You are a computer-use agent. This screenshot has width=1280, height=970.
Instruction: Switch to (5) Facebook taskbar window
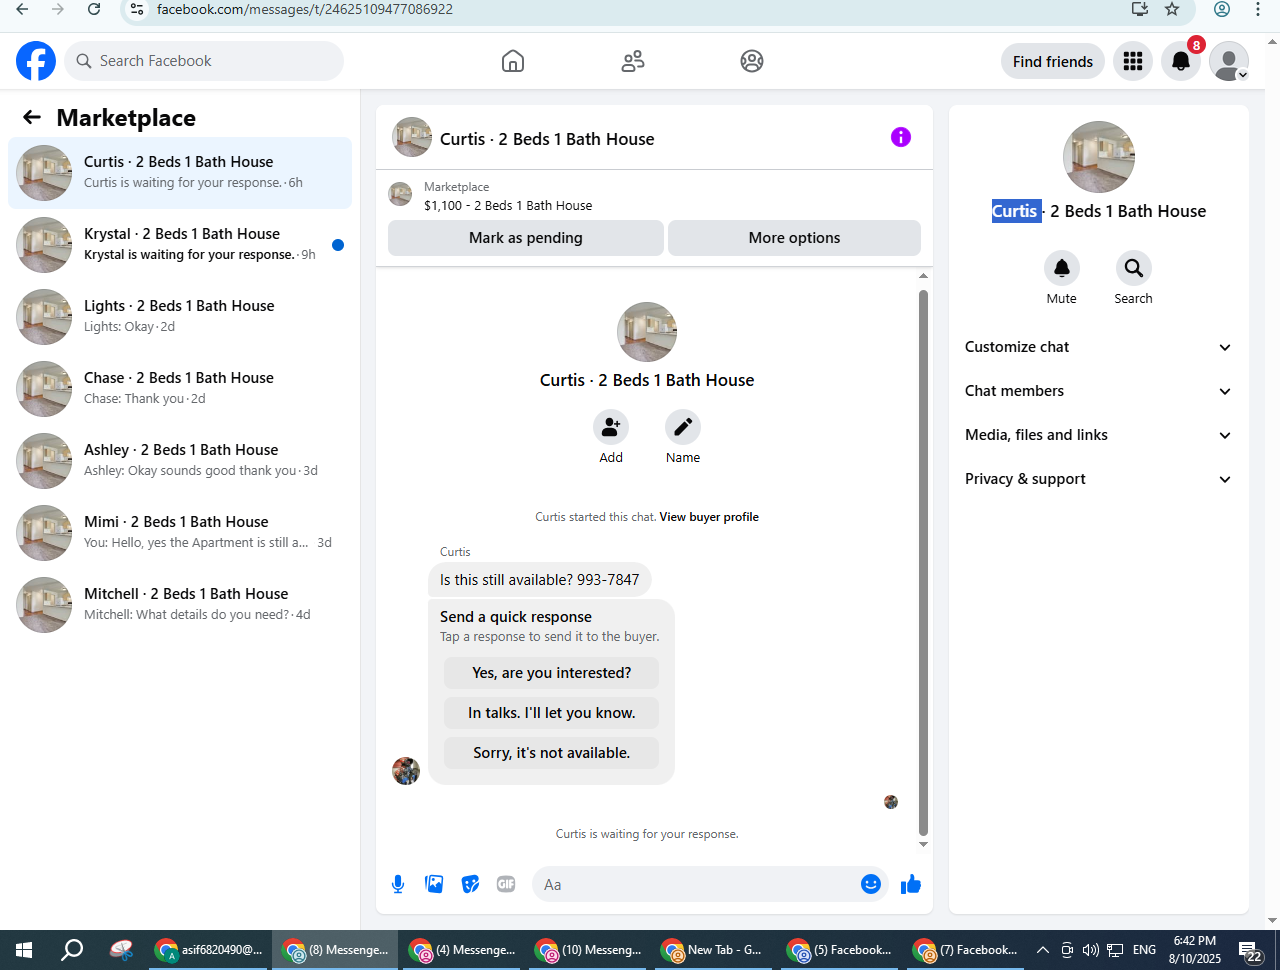point(840,950)
